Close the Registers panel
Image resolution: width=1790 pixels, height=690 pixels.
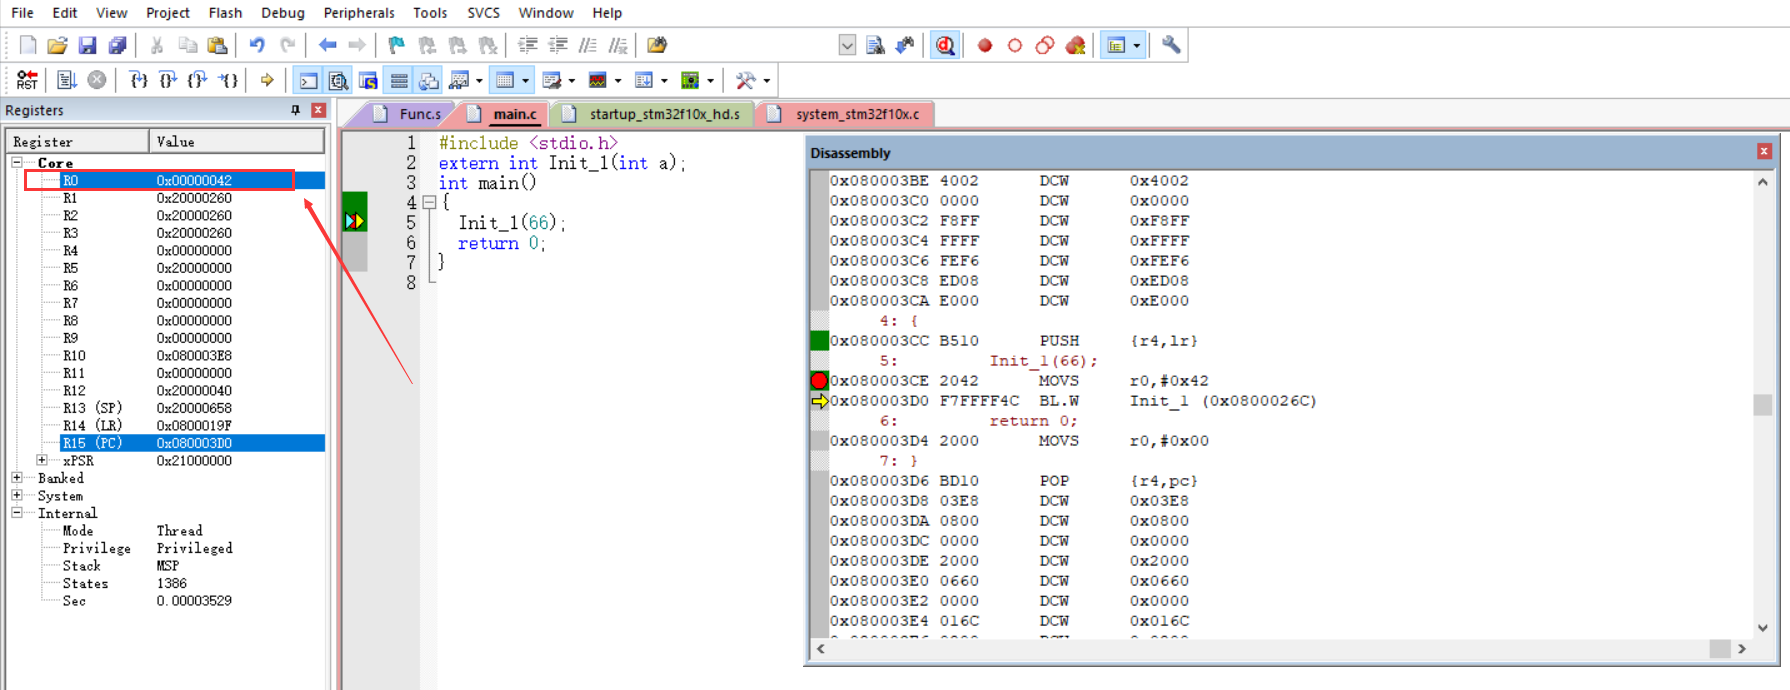(x=318, y=110)
